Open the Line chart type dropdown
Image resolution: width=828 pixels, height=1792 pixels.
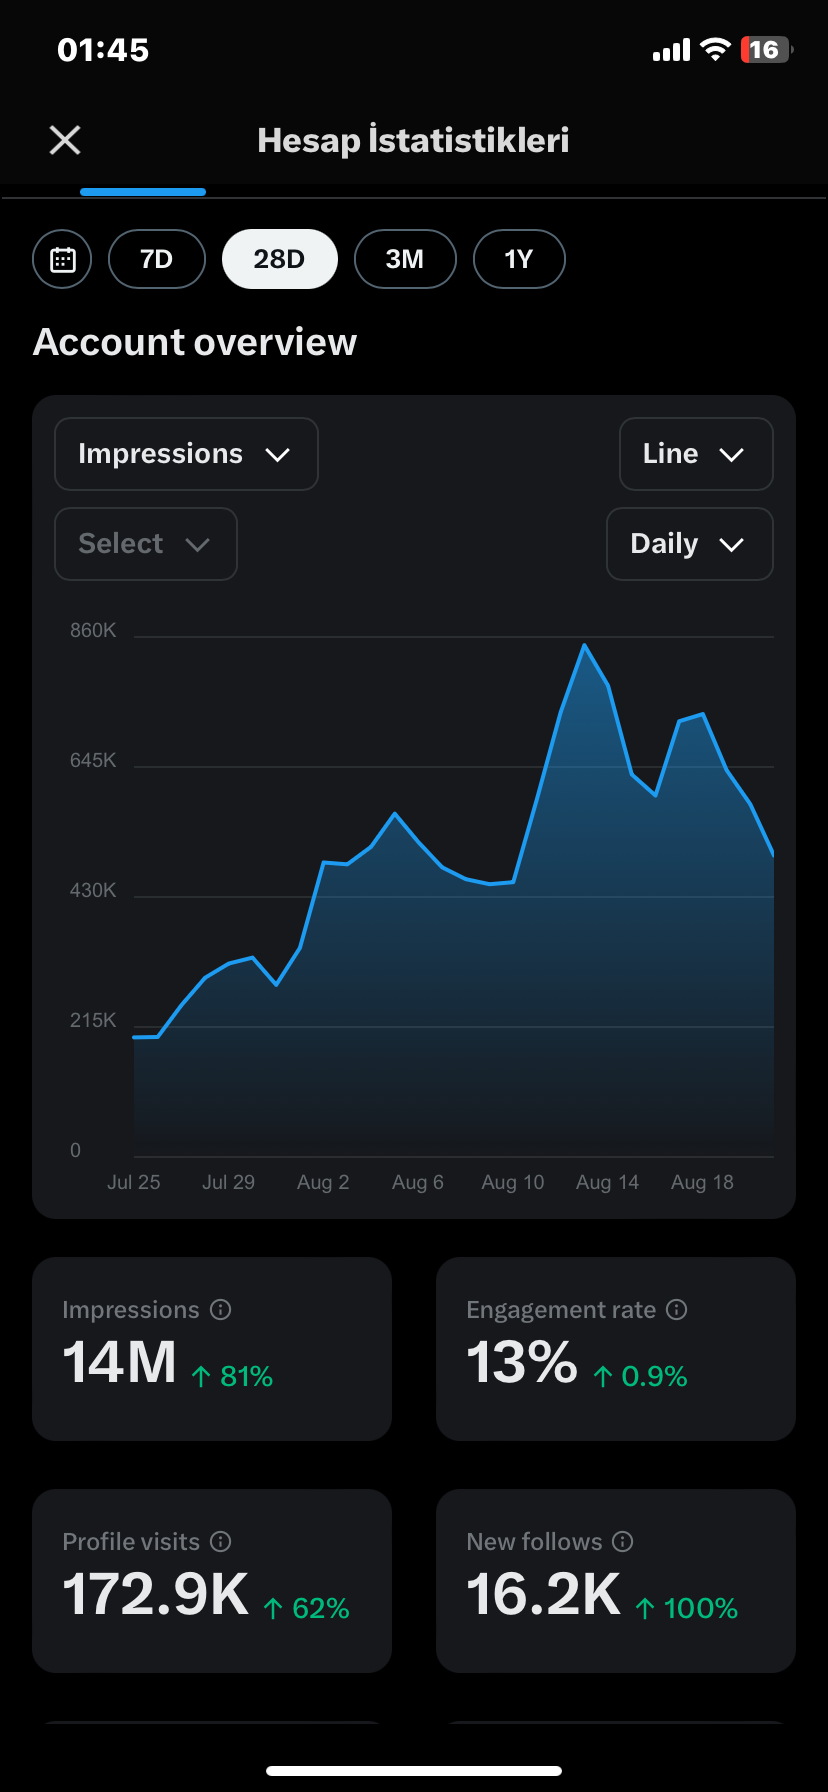(x=696, y=454)
